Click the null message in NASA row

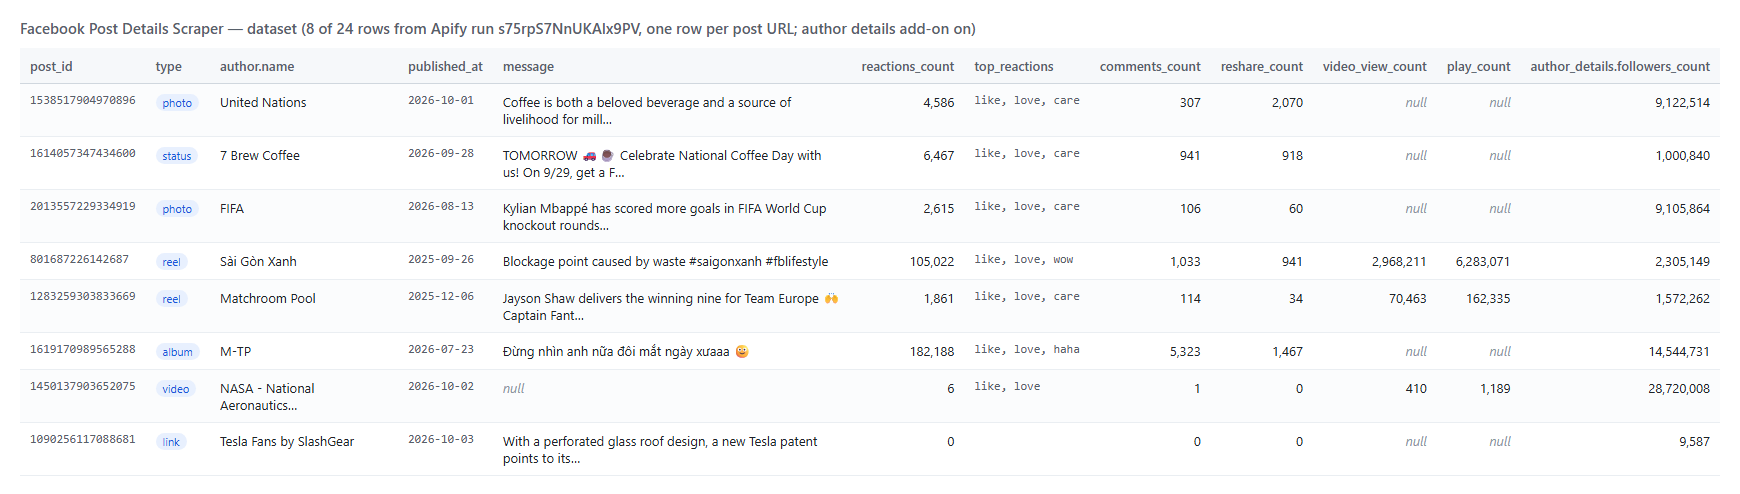coord(514,389)
